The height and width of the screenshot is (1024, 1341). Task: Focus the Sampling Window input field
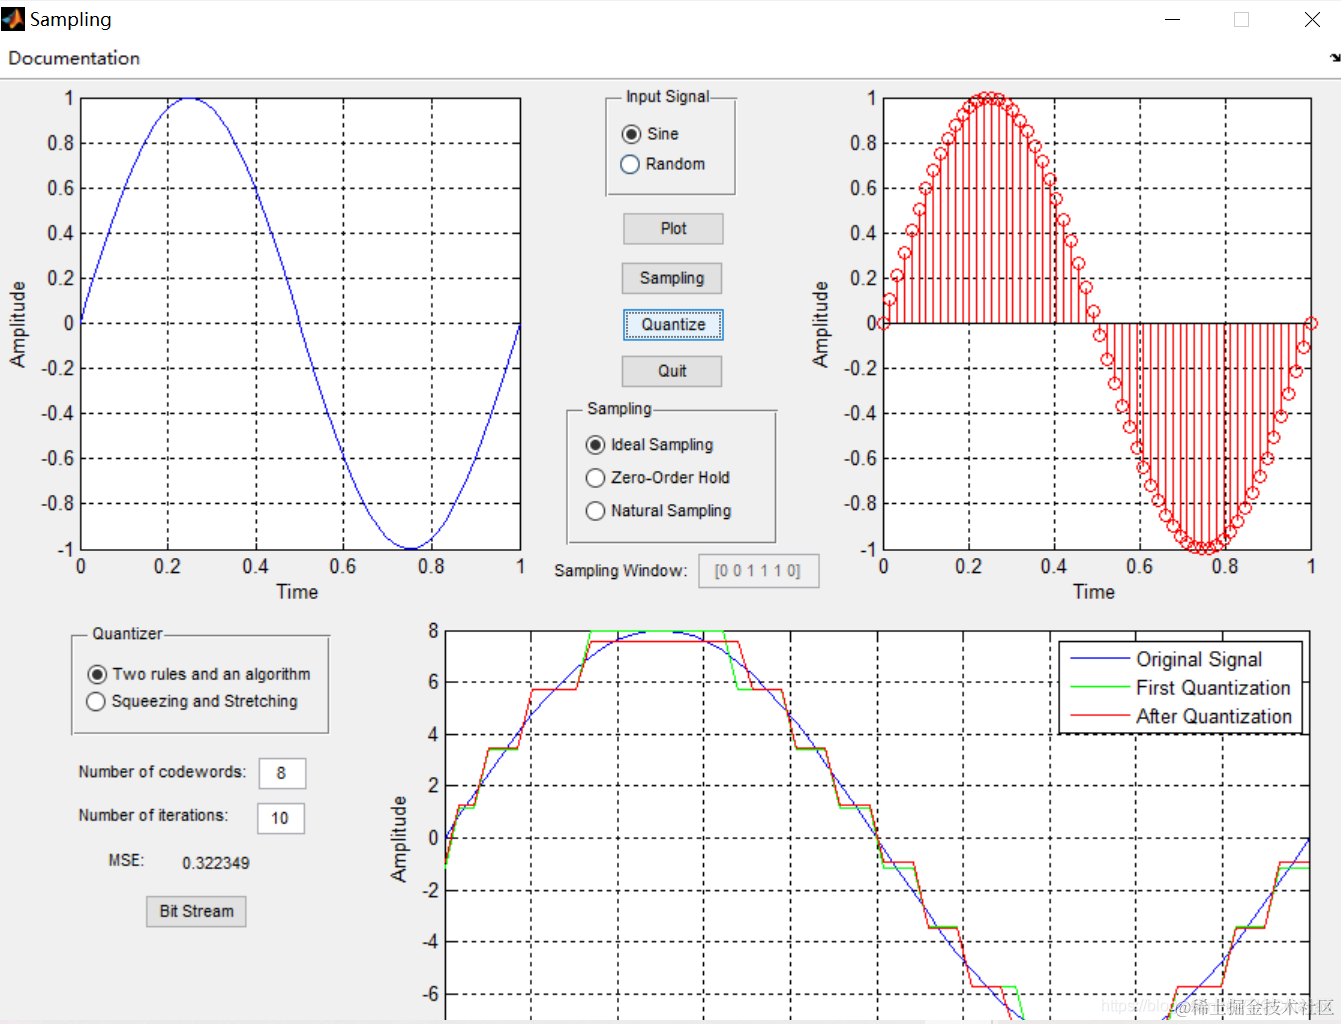tap(759, 571)
